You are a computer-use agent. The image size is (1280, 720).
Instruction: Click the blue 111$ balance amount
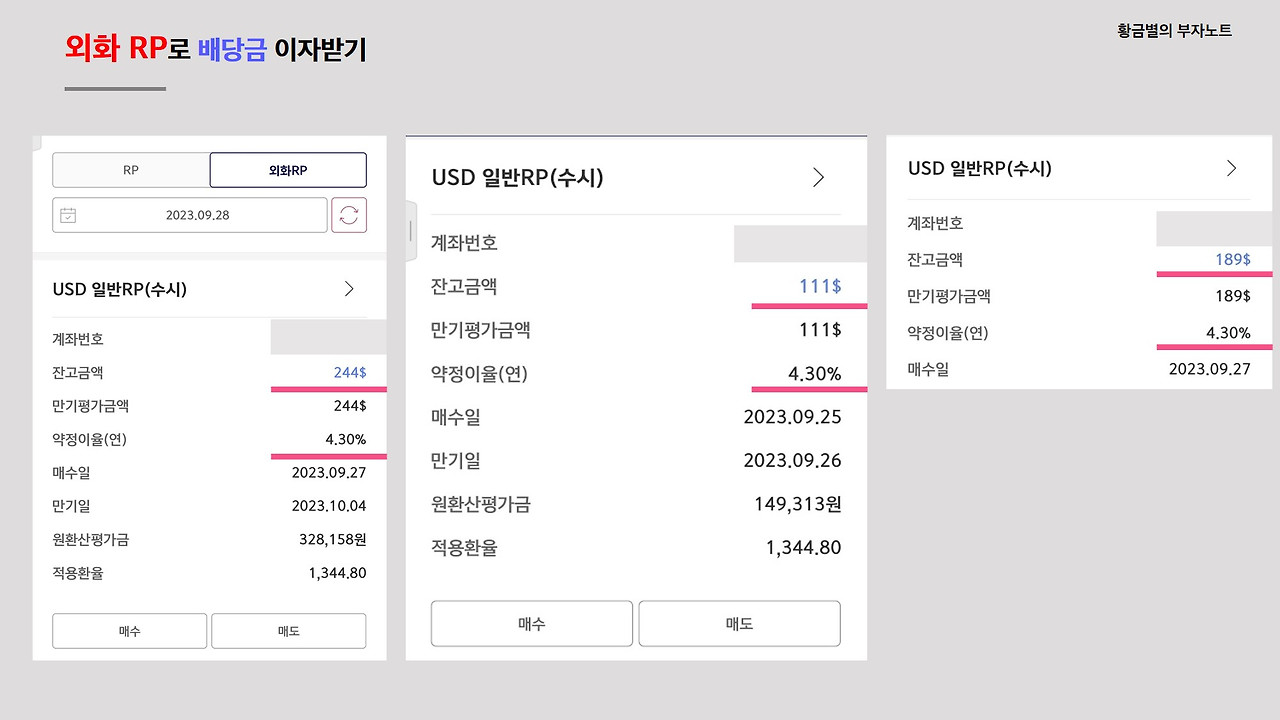(x=819, y=287)
